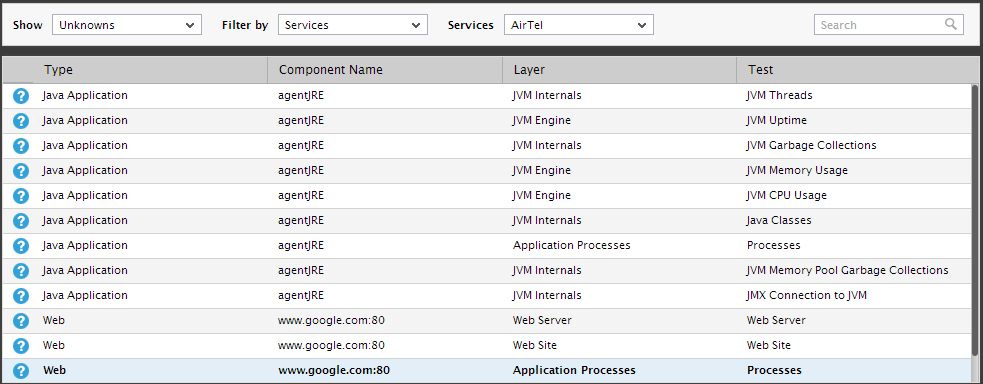Click the search magnifier icon
Image resolution: width=983 pixels, height=384 pixels.
951,24
